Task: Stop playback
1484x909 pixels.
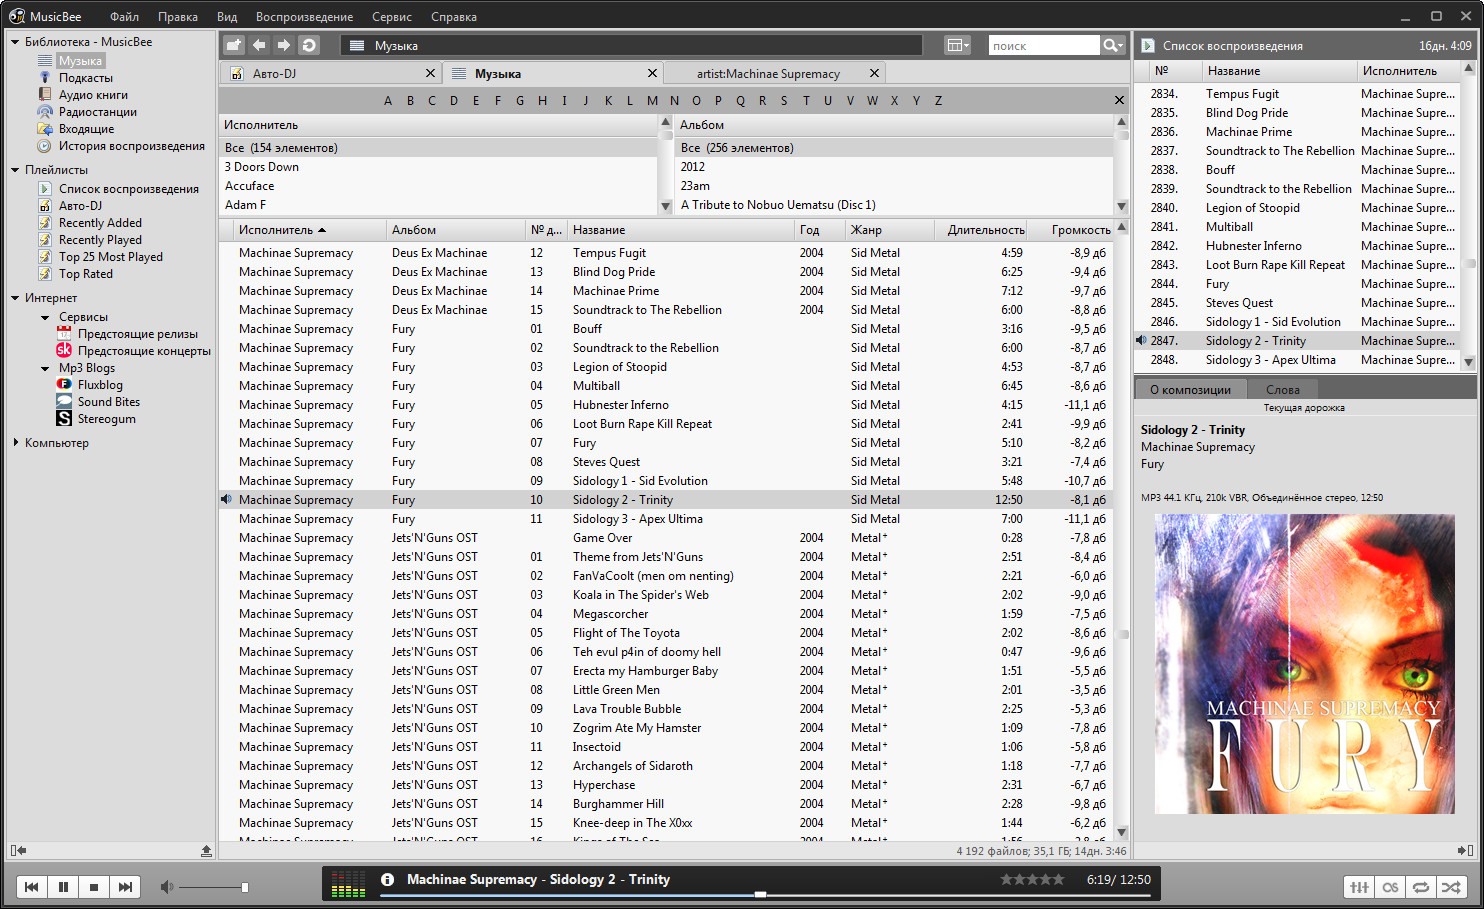Action: click(x=94, y=887)
